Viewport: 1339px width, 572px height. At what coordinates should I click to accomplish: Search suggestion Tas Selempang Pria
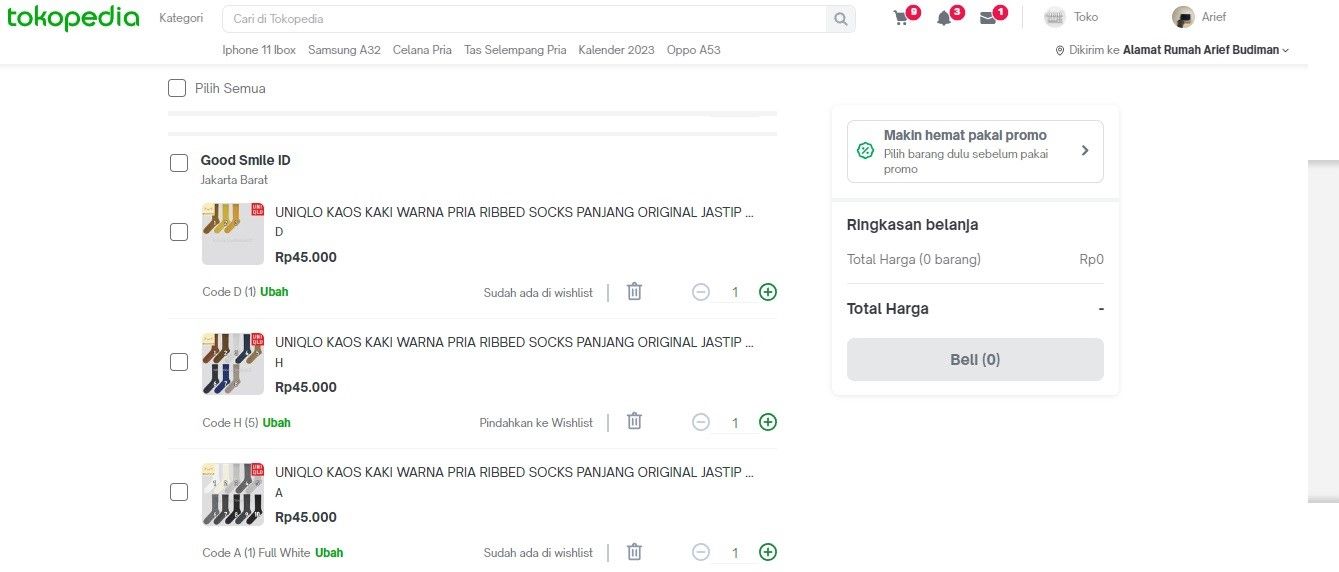coord(515,50)
